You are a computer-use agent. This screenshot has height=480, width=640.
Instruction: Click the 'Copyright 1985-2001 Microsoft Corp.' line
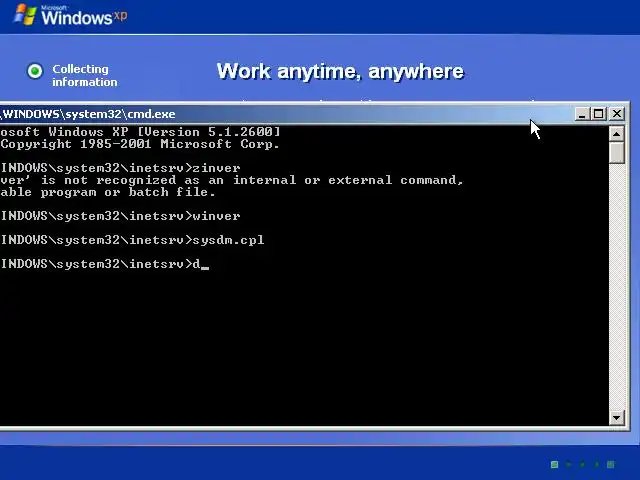pyautogui.click(x=140, y=144)
